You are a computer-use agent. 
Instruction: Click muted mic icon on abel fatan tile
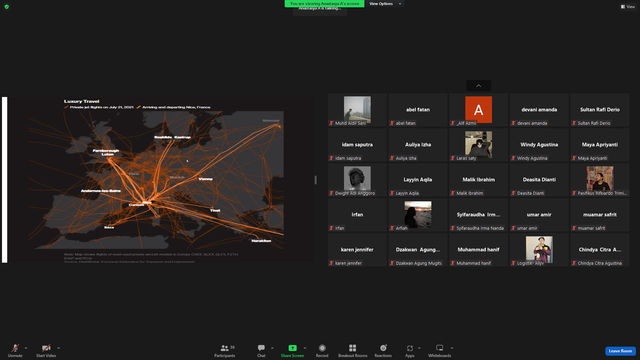coord(392,123)
